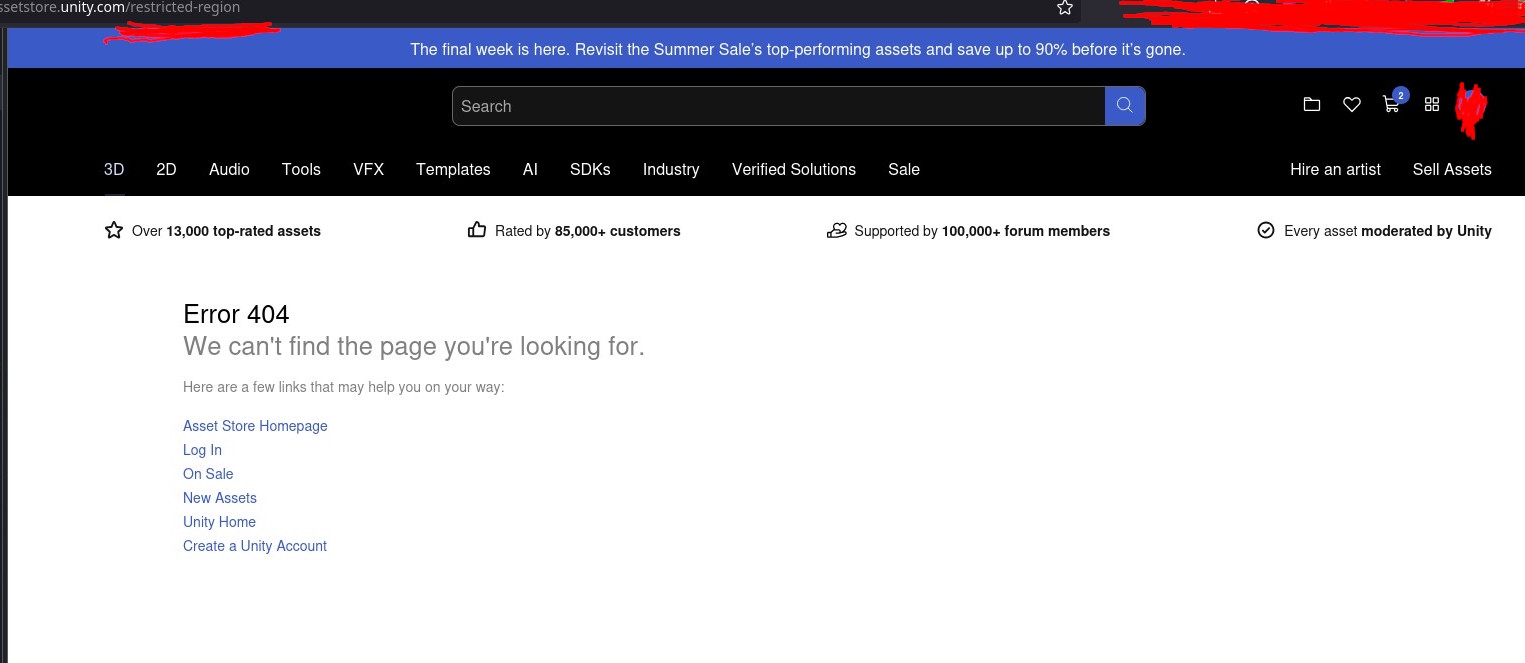Open the Industry category menu
The image size is (1525, 663).
click(671, 169)
